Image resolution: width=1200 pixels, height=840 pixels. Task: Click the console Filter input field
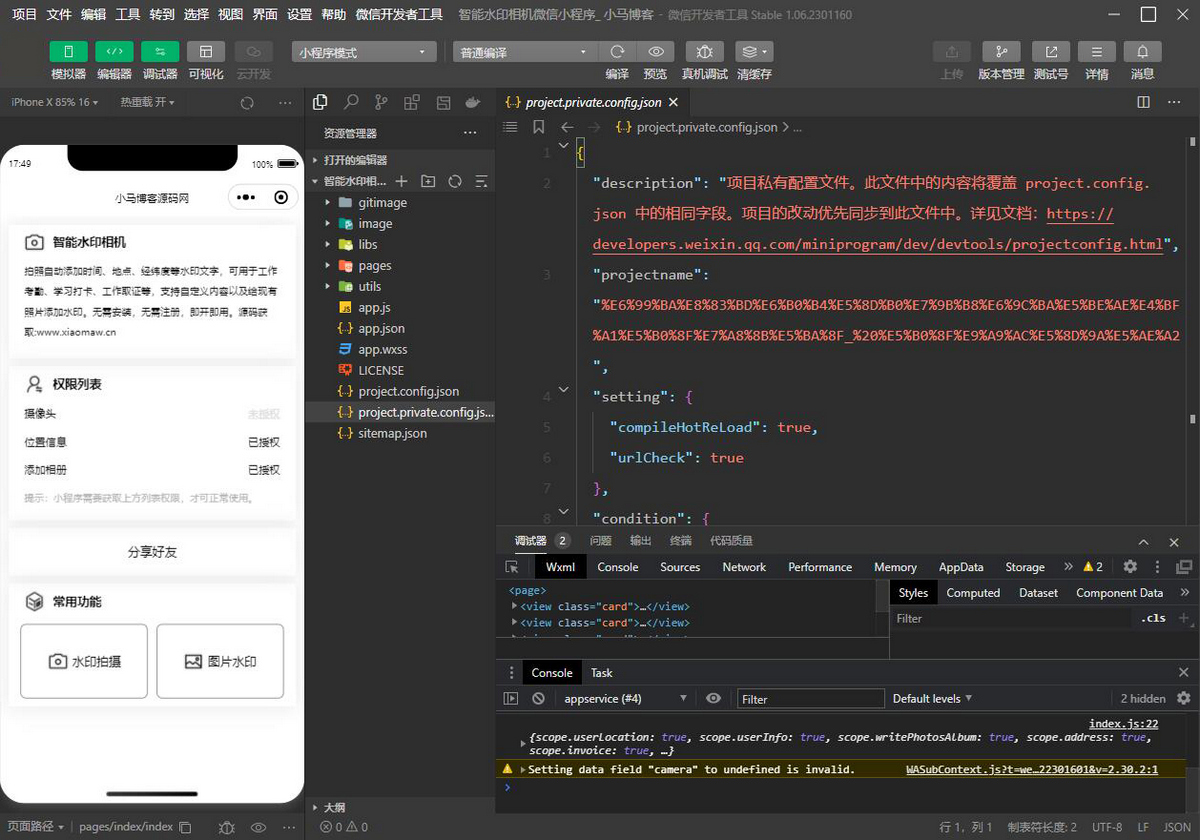pyautogui.click(x=811, y=698)
